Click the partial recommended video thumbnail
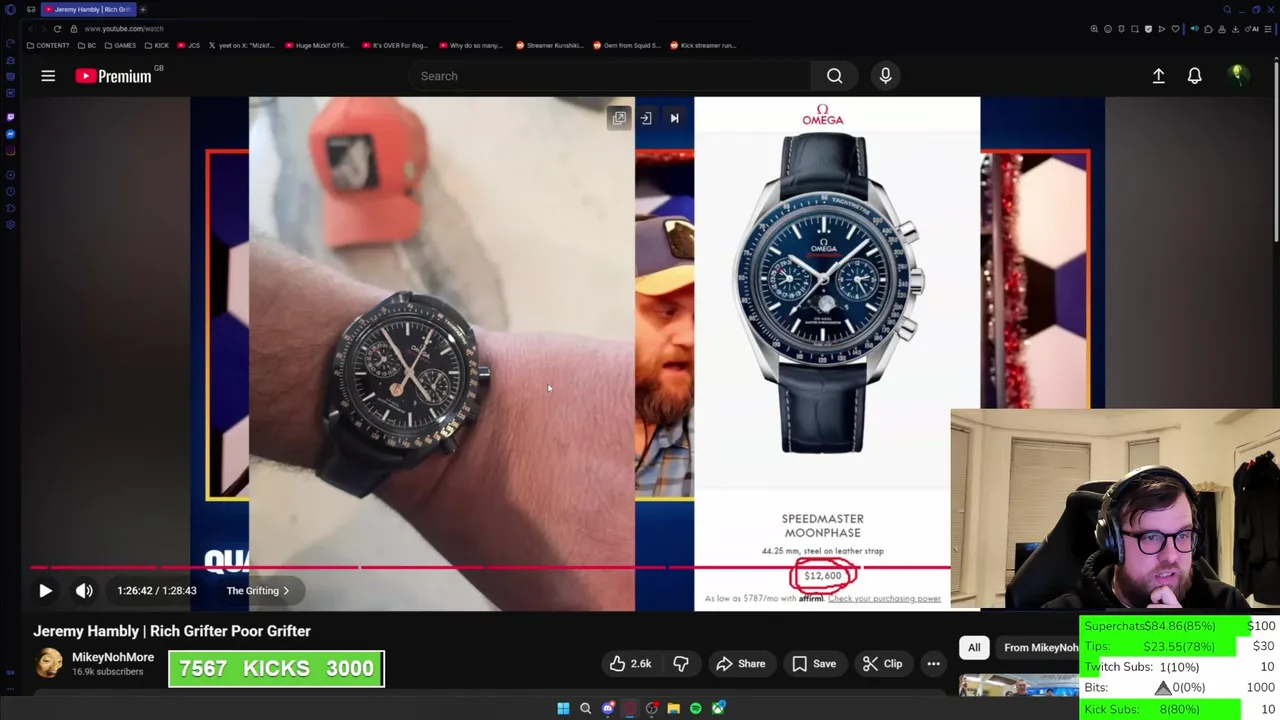 pyautogui.click(x=1018, y=686)
